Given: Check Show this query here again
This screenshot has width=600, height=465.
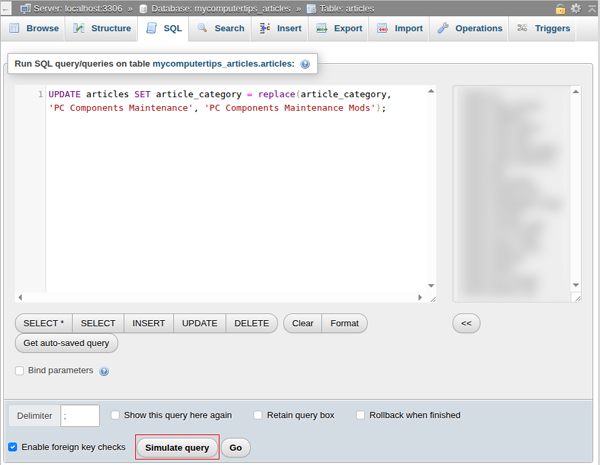Looking at the screenshot, I should click(x=115, y=415).
